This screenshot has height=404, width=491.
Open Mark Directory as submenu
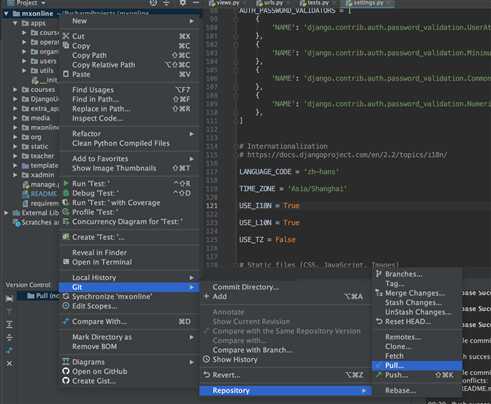click(130, 337)
